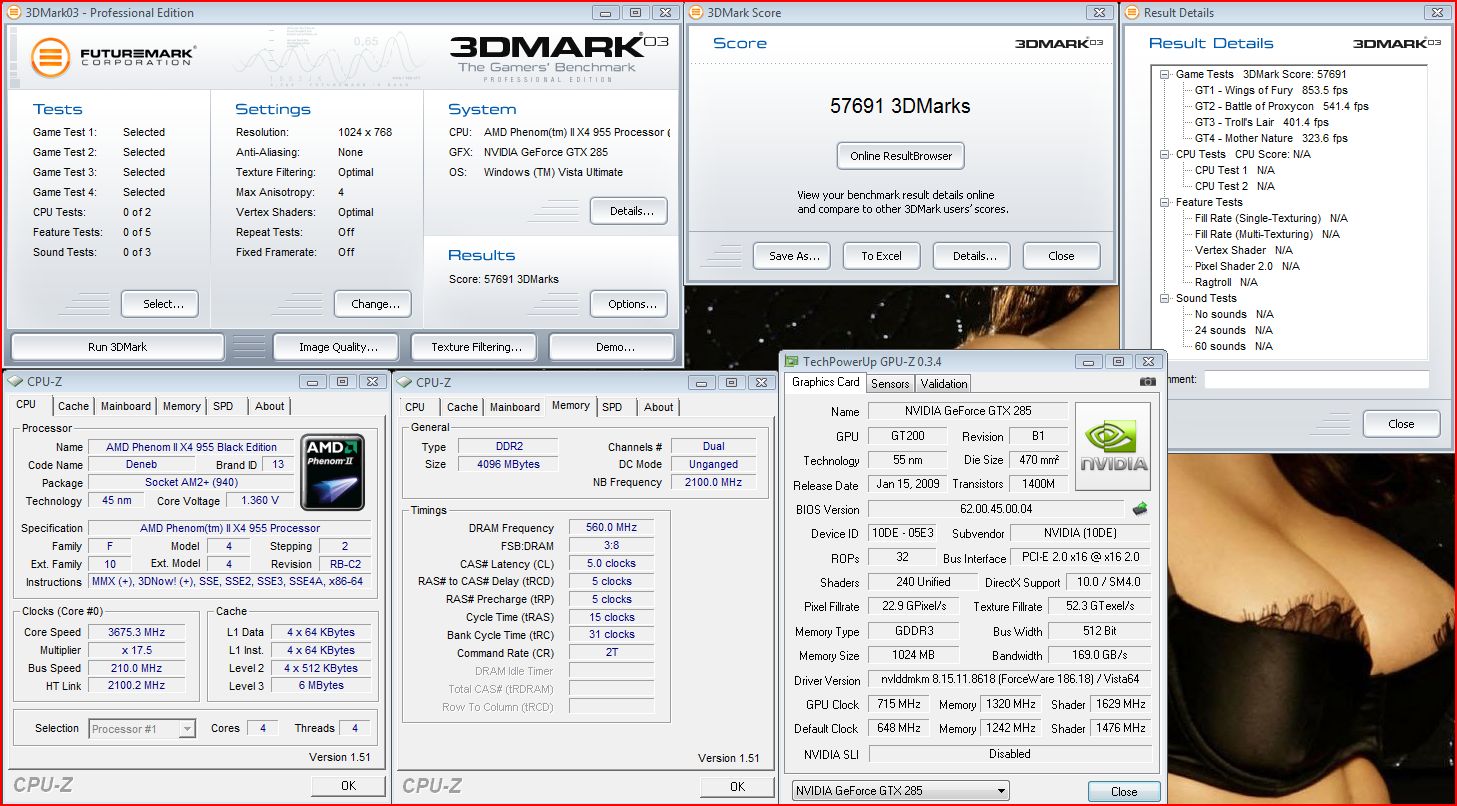Click the BIOS Version 62.00.45.00.04 field

coord(996,509)
